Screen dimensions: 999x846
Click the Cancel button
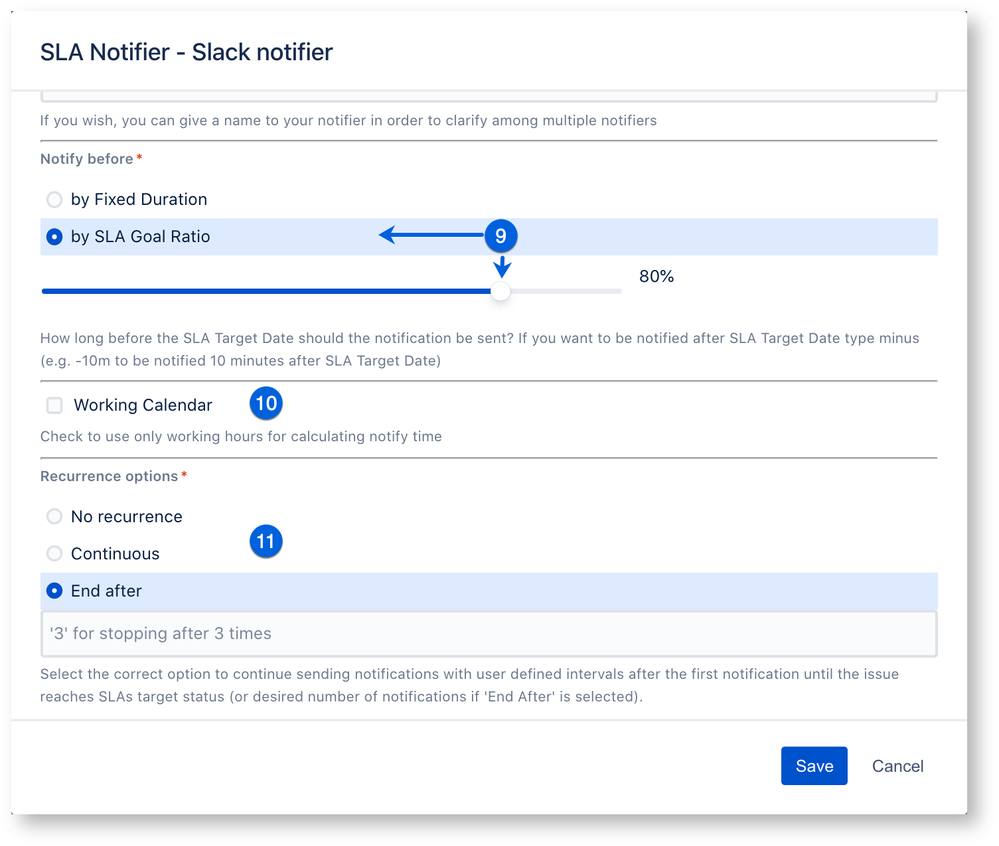pyautogui.click(x=896, y=765)
